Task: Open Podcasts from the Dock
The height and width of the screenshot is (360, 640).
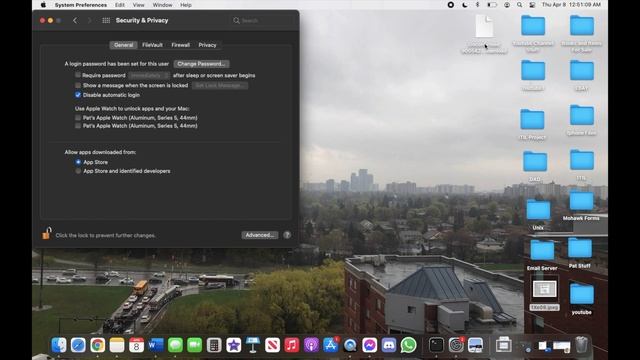Action: click(x=311, y=345)
